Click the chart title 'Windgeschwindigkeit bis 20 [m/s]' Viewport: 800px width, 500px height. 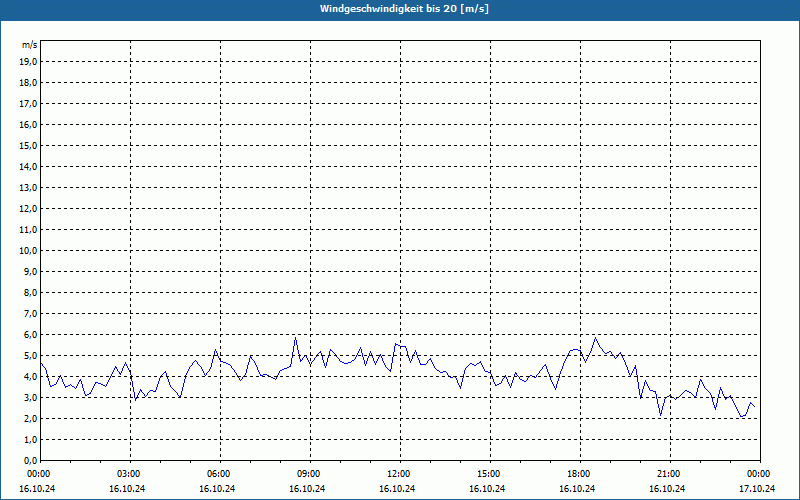coord(404,9)
